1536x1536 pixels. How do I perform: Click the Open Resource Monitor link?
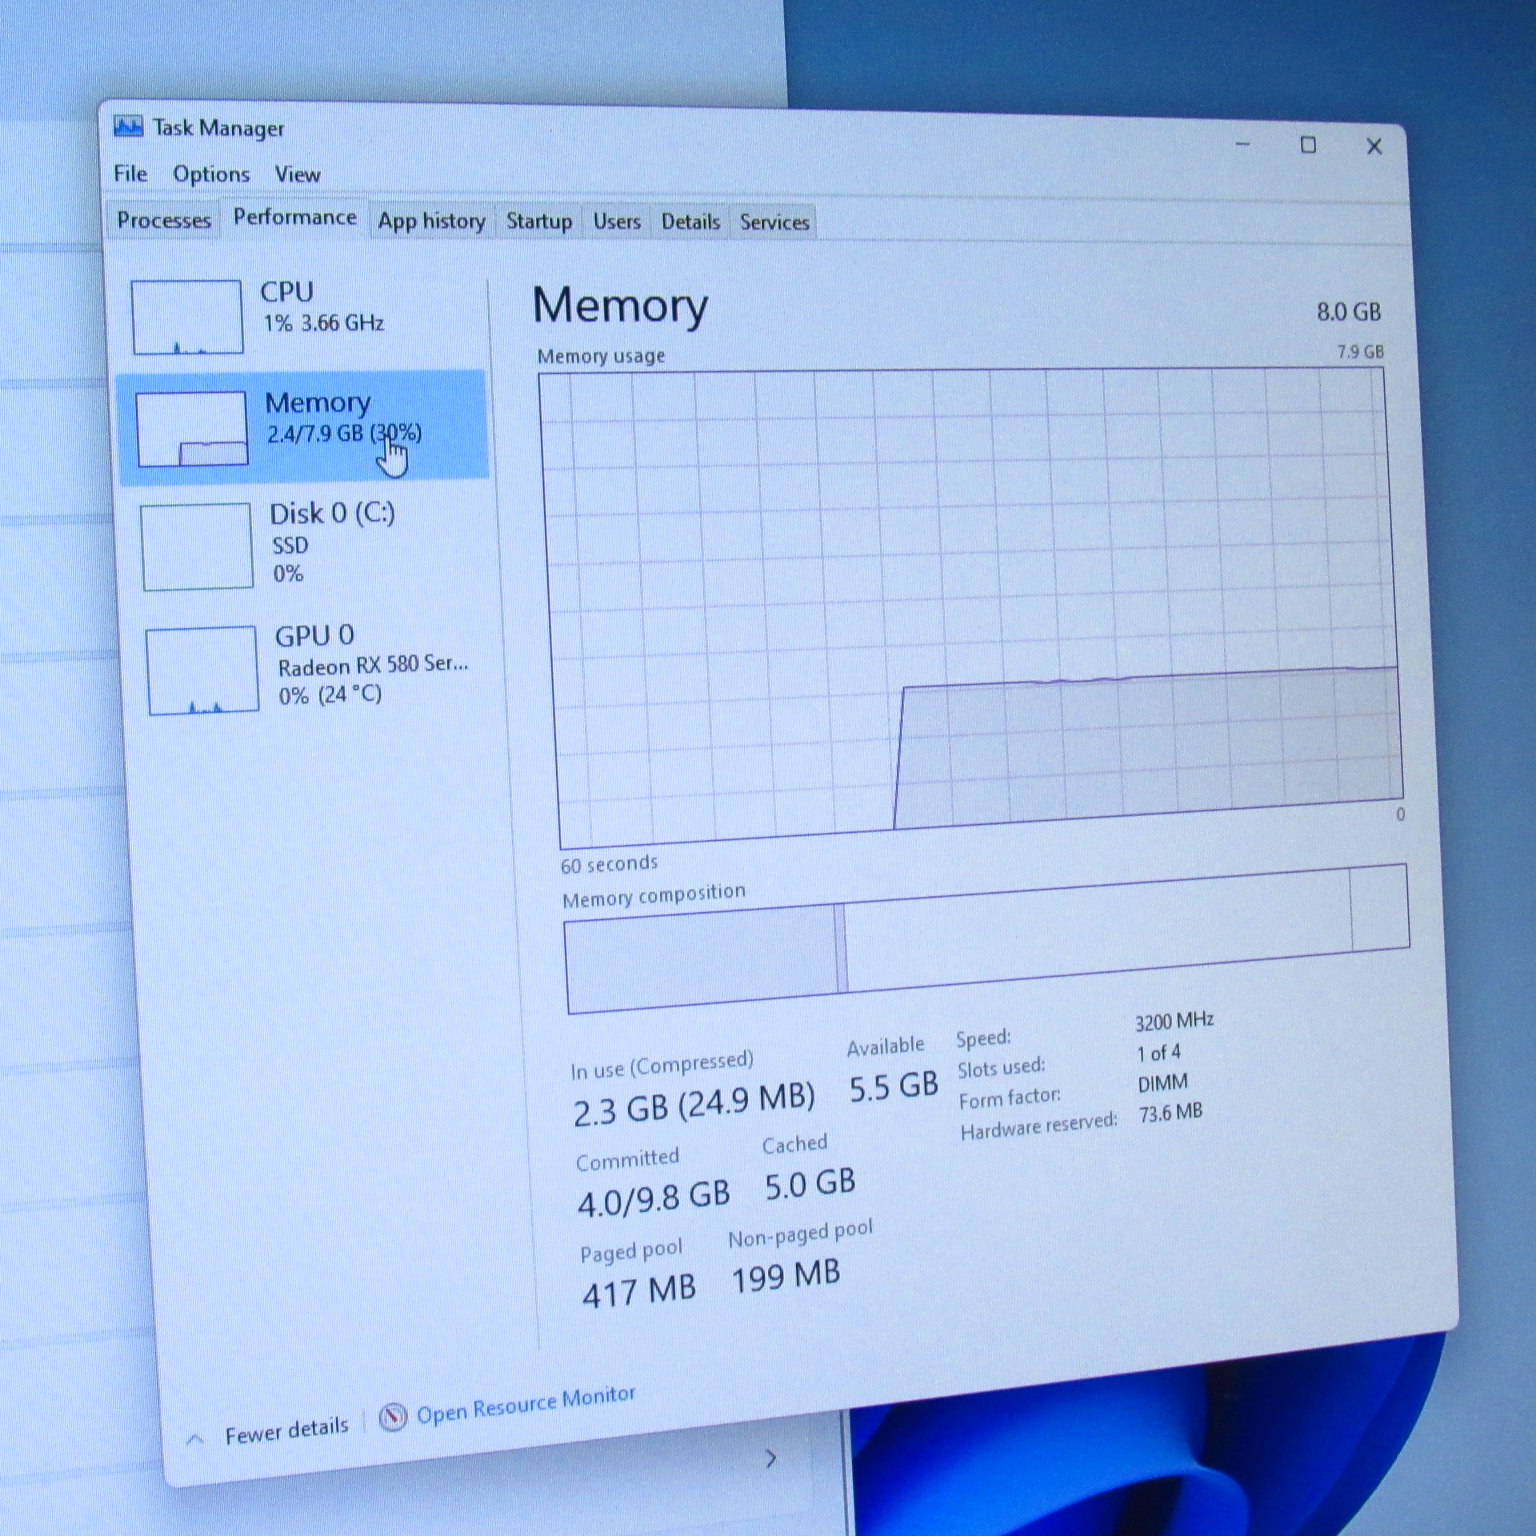(x=526, y=1404)
